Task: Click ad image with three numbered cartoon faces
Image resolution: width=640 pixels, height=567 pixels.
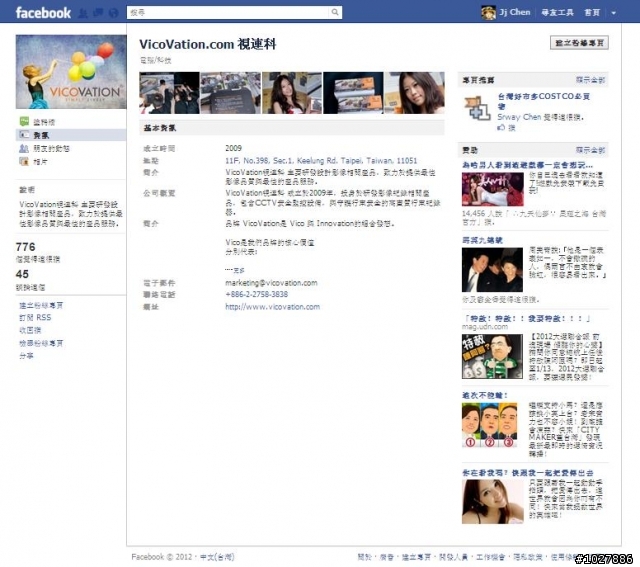Action: pos(489,425)
